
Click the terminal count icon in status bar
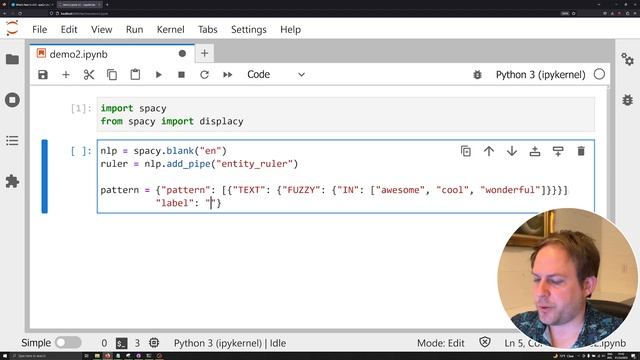[121, 343]
